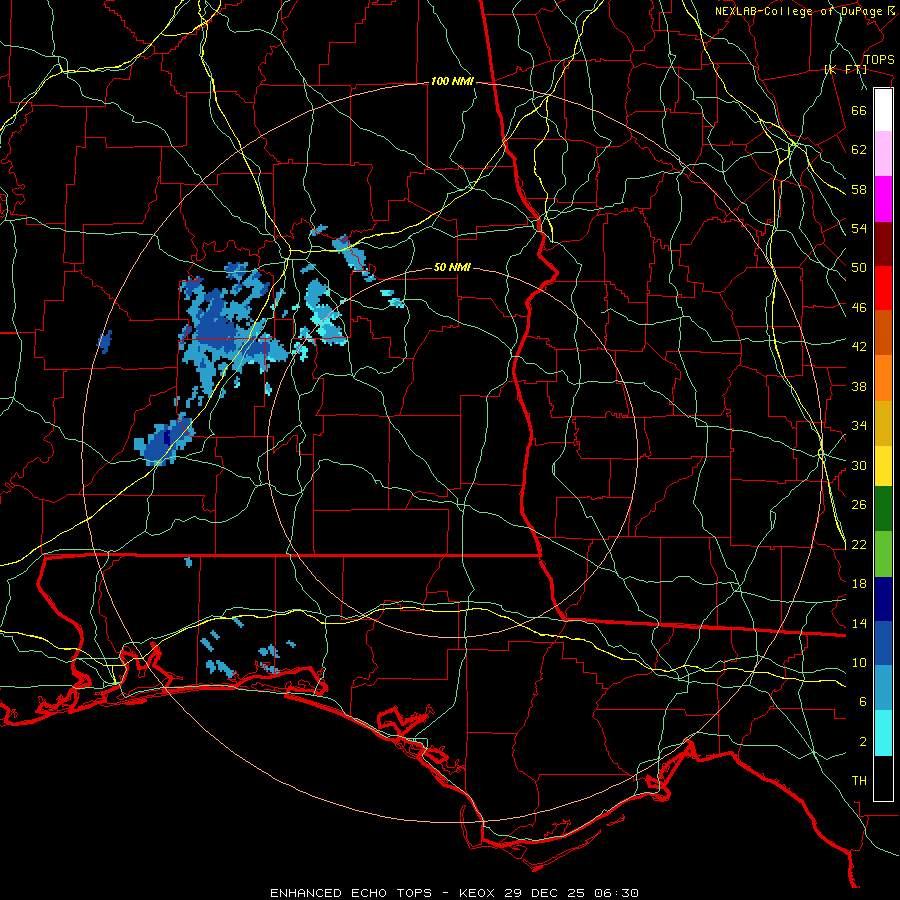Image resolution: width=900 pixels, height=900 pixels.
Task: Click the bright red legend swatch near 46-50
Action: 883,288
